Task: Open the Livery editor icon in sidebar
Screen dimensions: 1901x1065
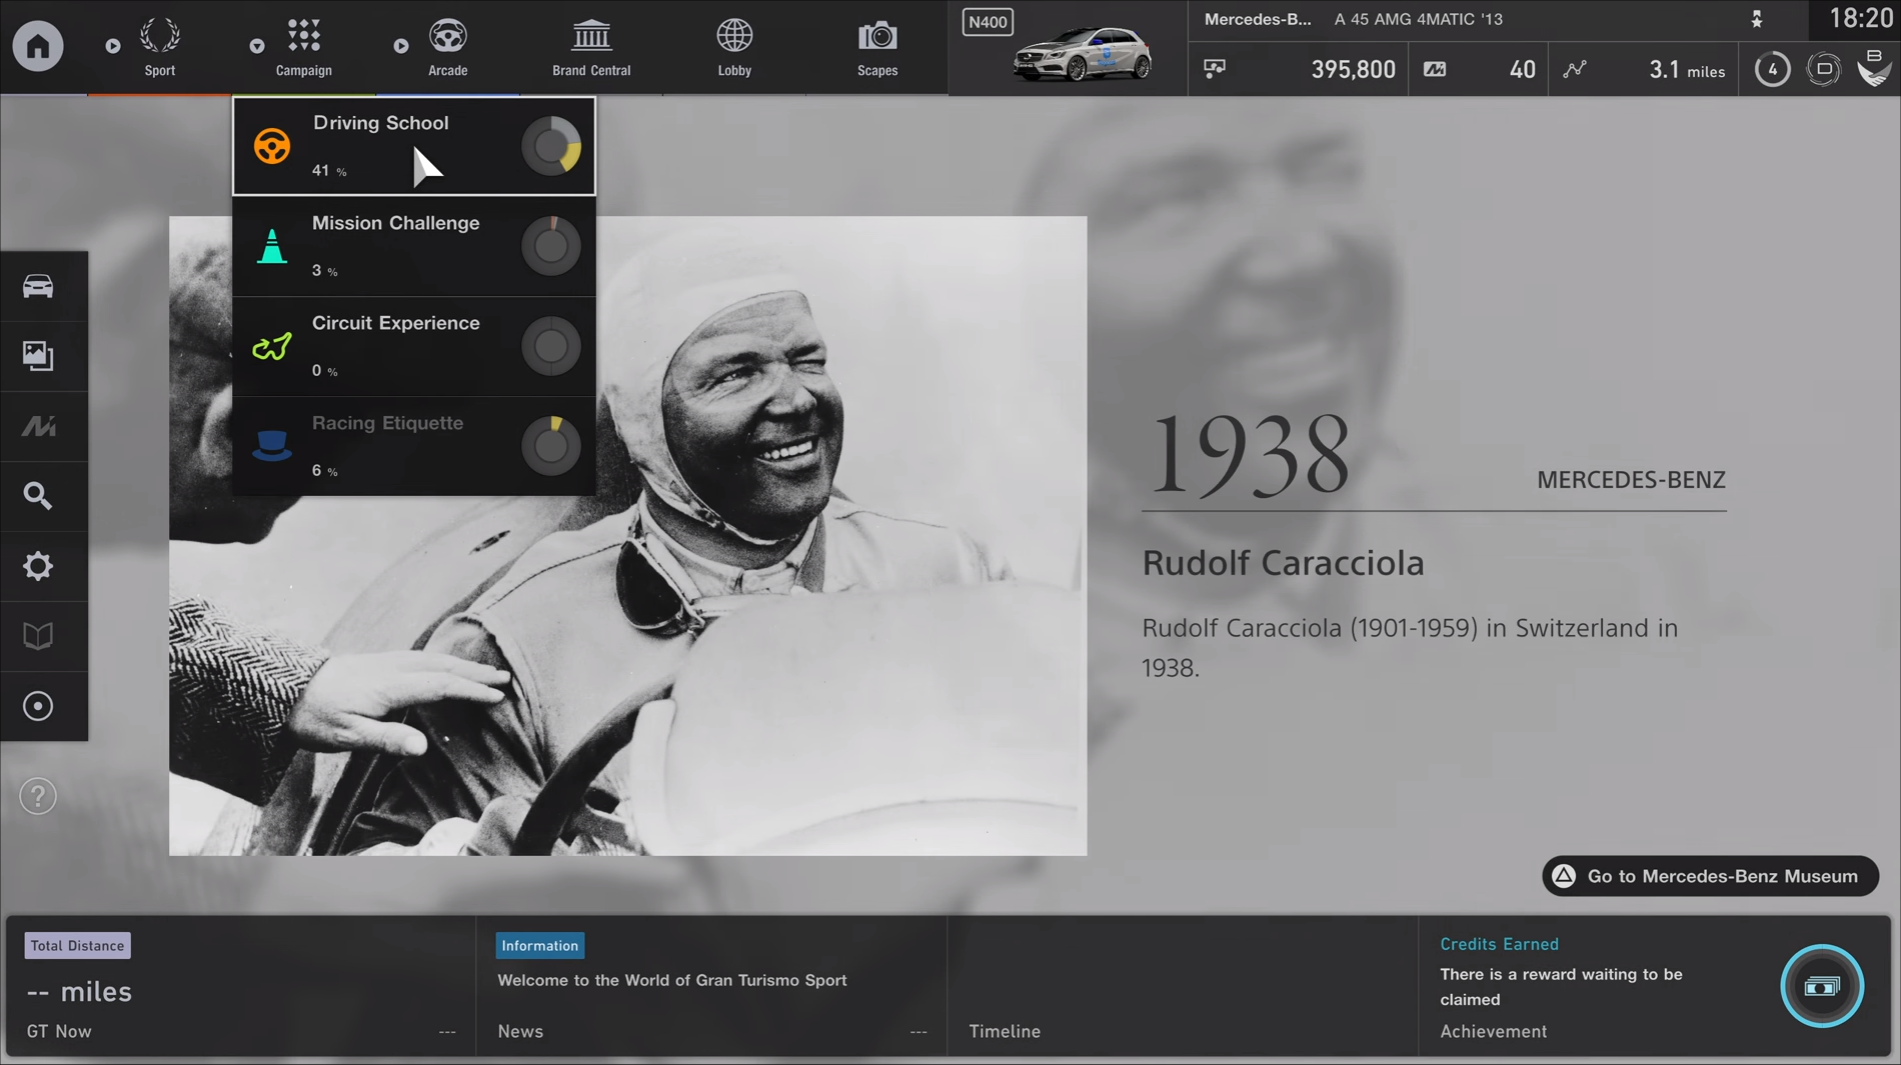Action: (x=38, y=426)
